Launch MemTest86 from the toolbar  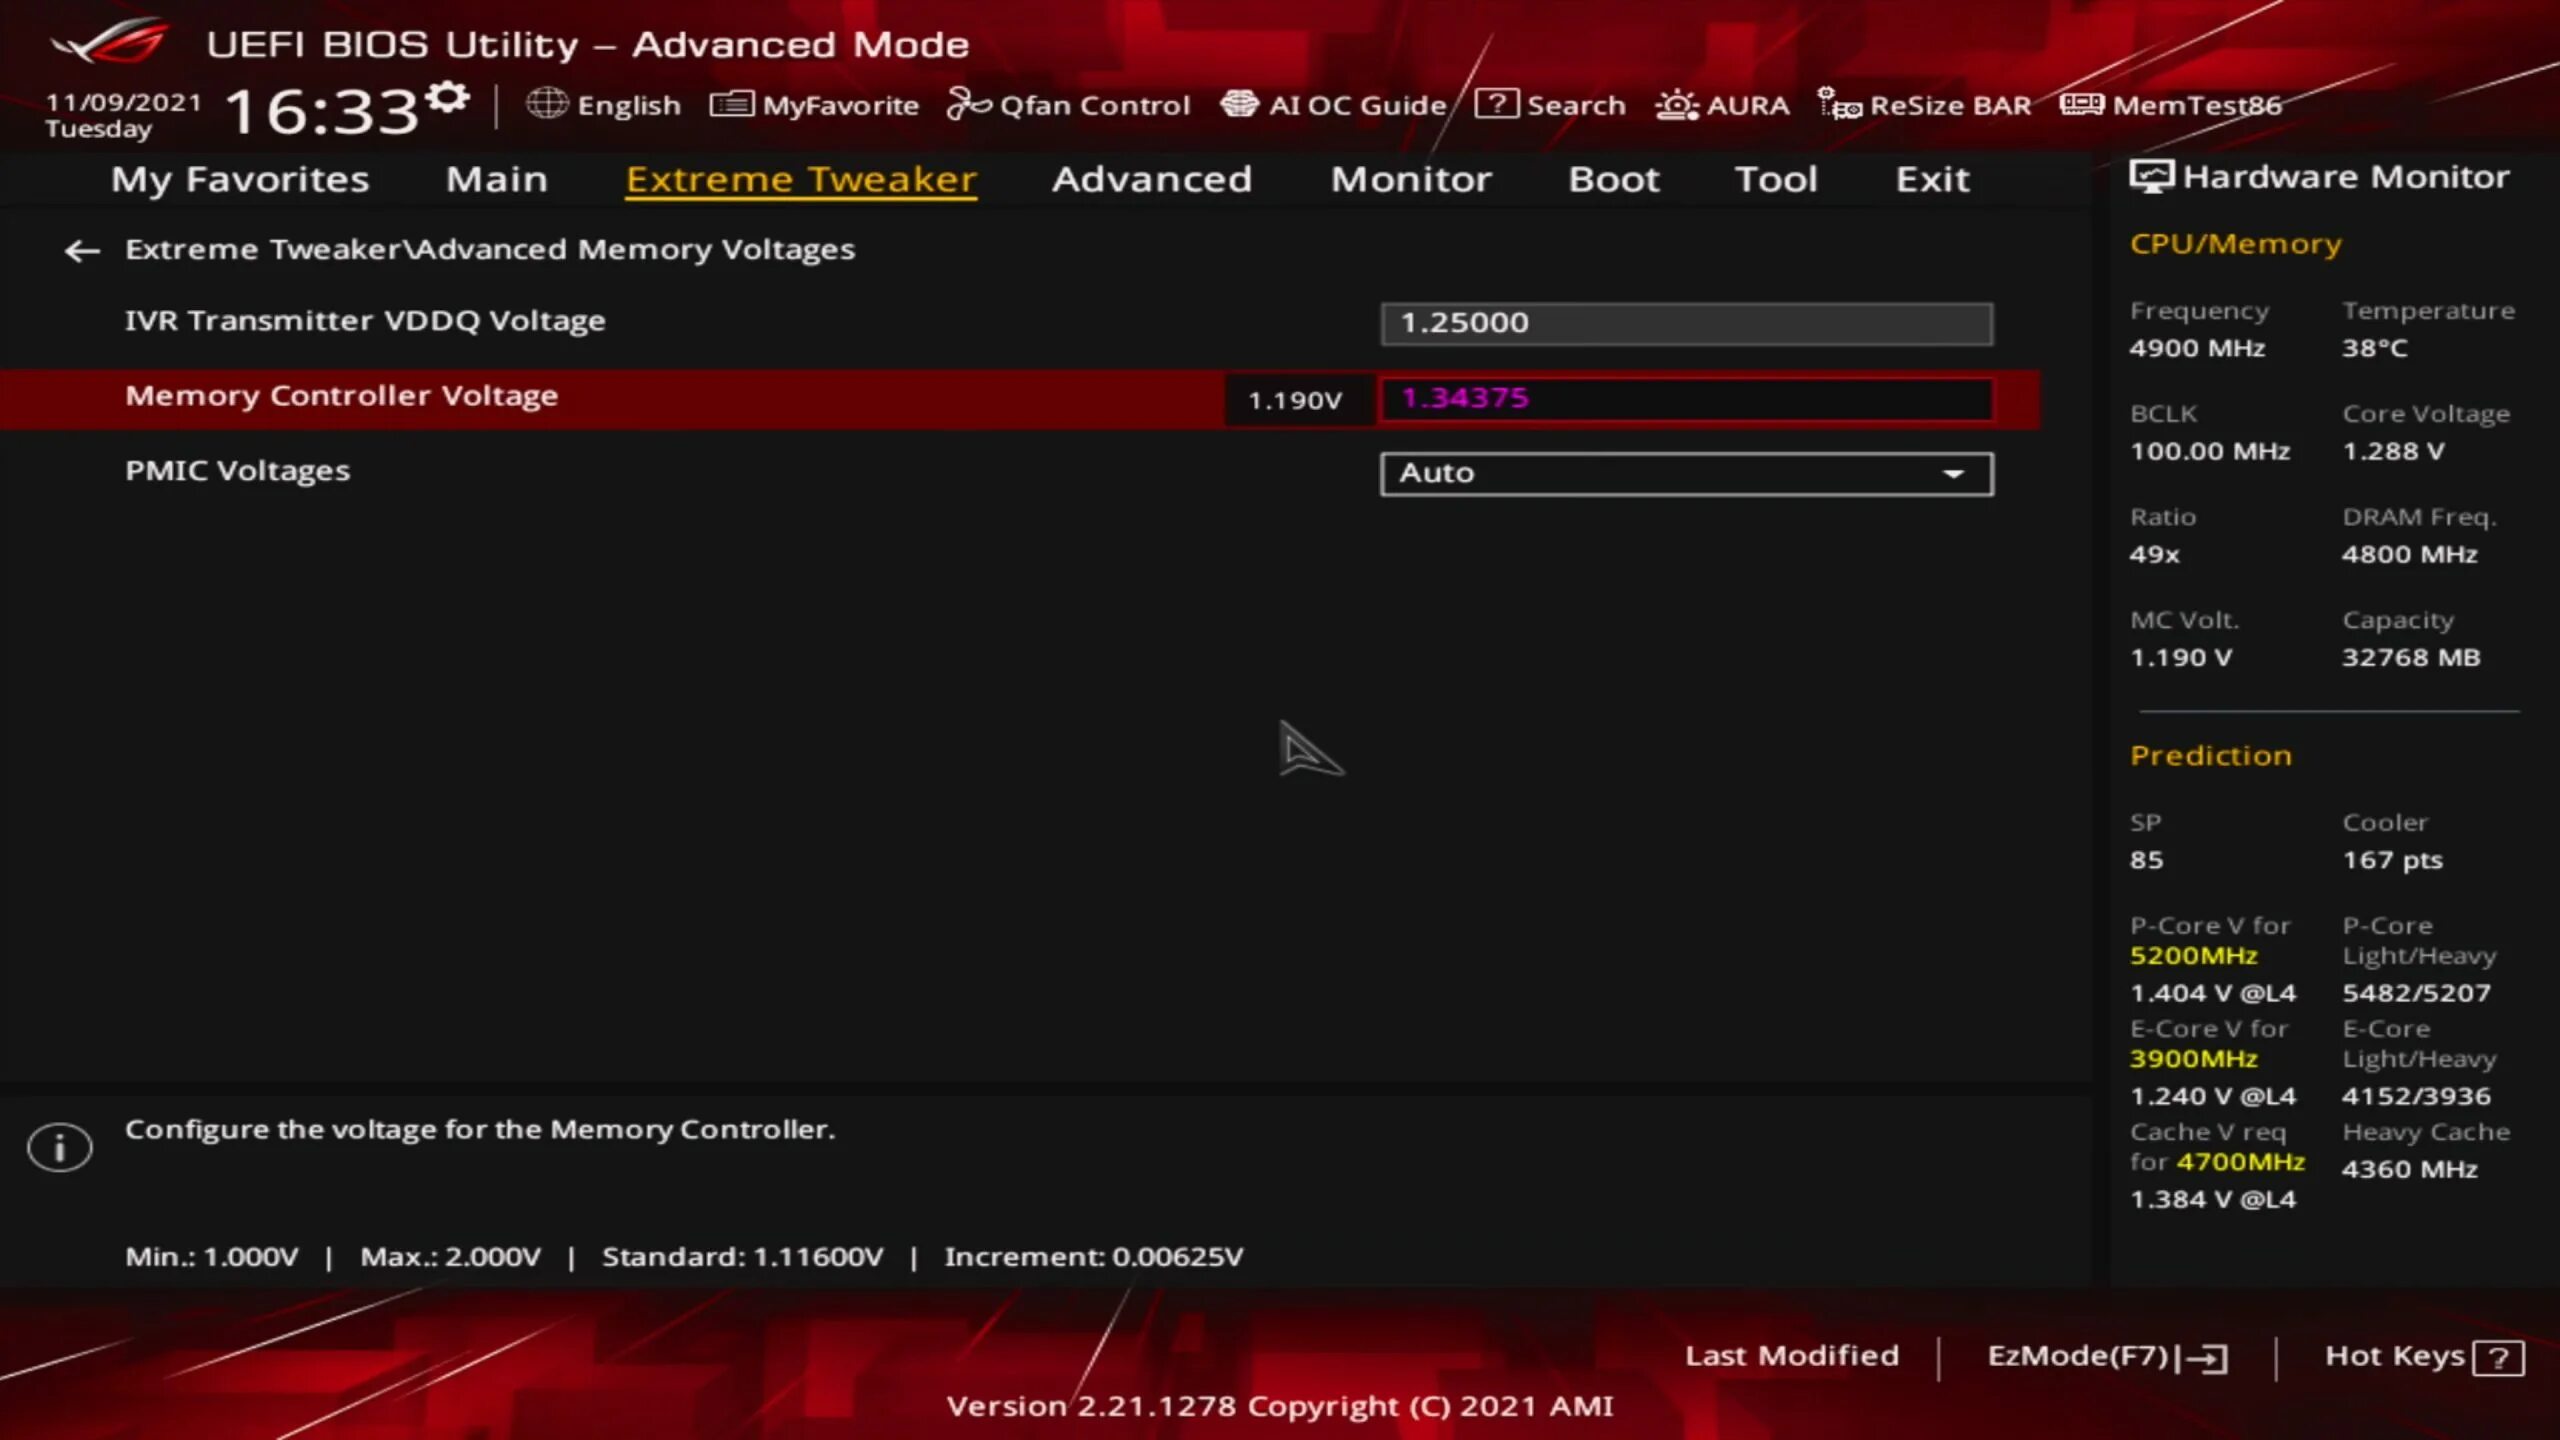point(2171,105)
